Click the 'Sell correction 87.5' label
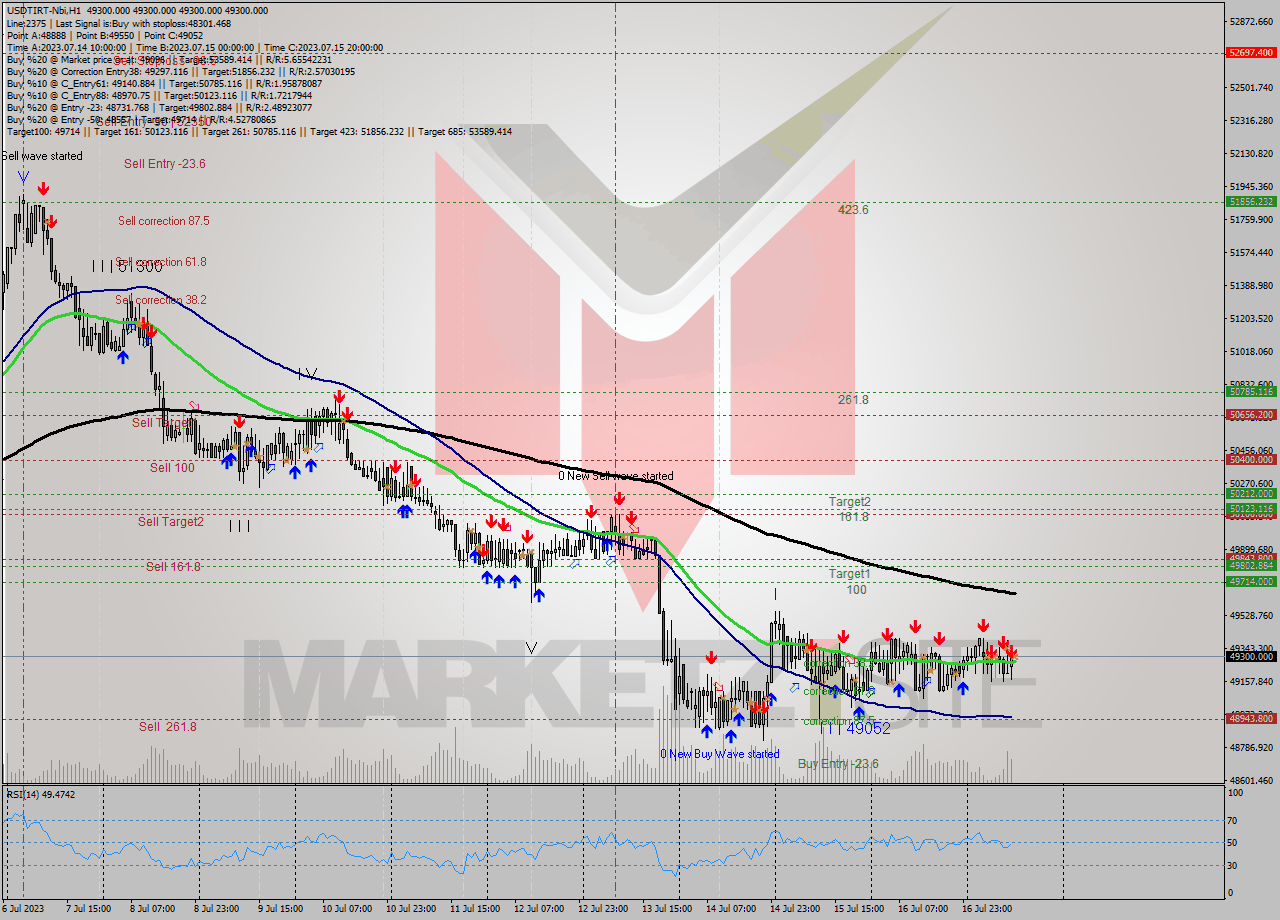 pyautogui.click(x=164, y=221)
